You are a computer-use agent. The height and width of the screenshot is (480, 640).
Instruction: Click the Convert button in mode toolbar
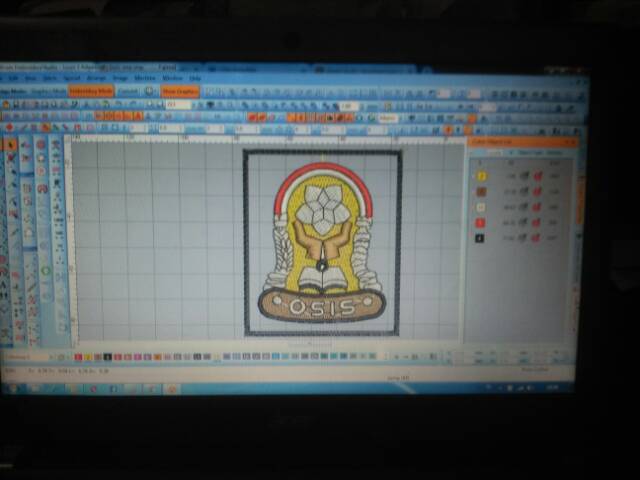[x=128, y=91]
